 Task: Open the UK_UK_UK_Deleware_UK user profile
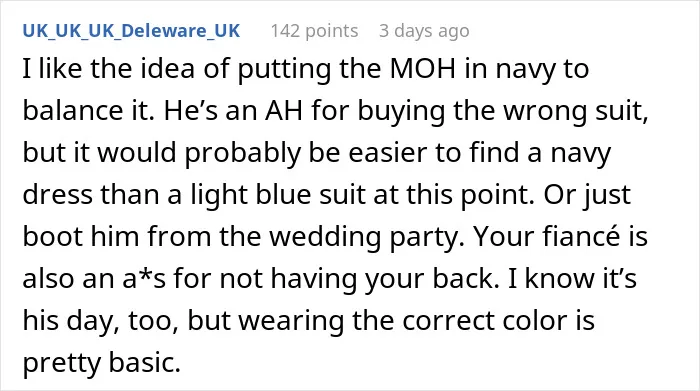(131, 31)
